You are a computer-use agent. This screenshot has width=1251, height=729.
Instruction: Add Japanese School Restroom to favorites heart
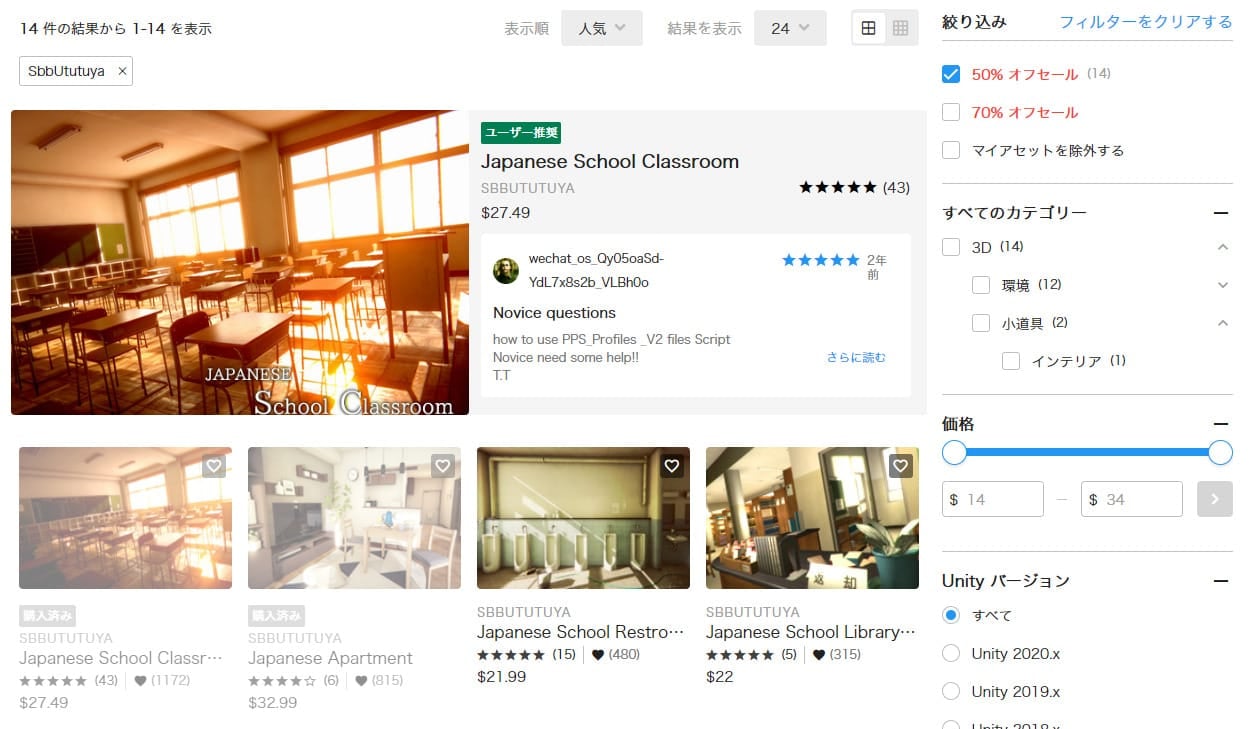coord(671,466)
